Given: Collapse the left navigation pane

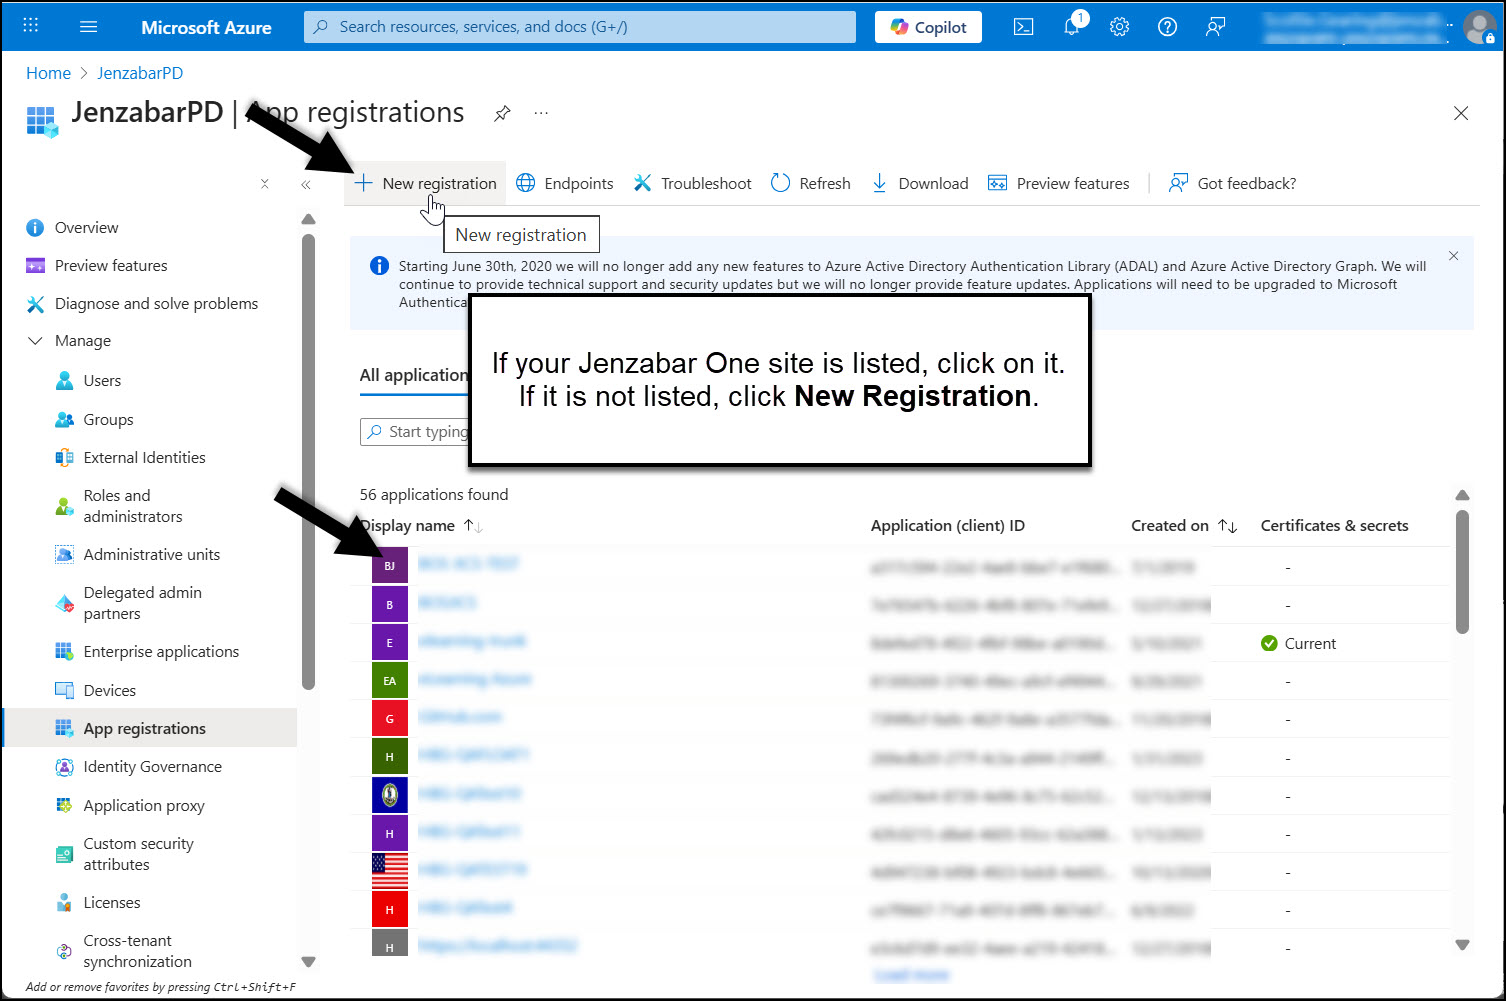Looking at the screenshot, I should click(x=306, y=185).
